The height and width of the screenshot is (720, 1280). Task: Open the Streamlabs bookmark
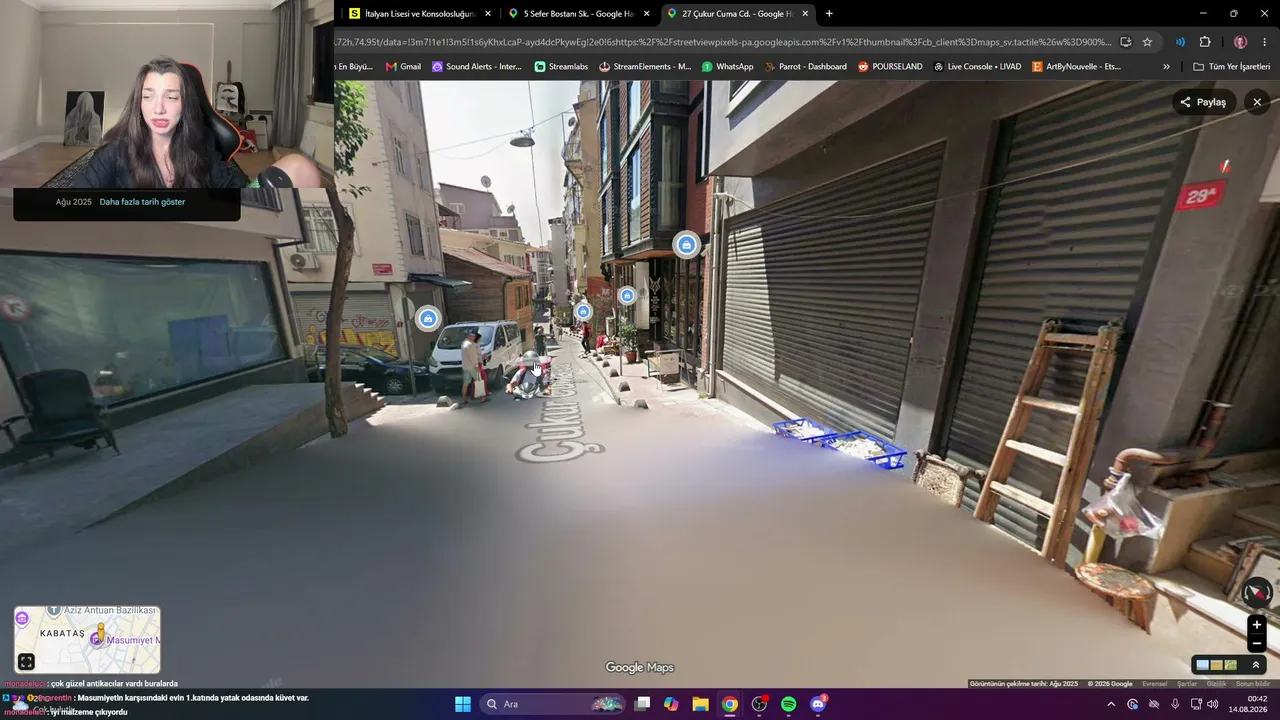point(561,67)
